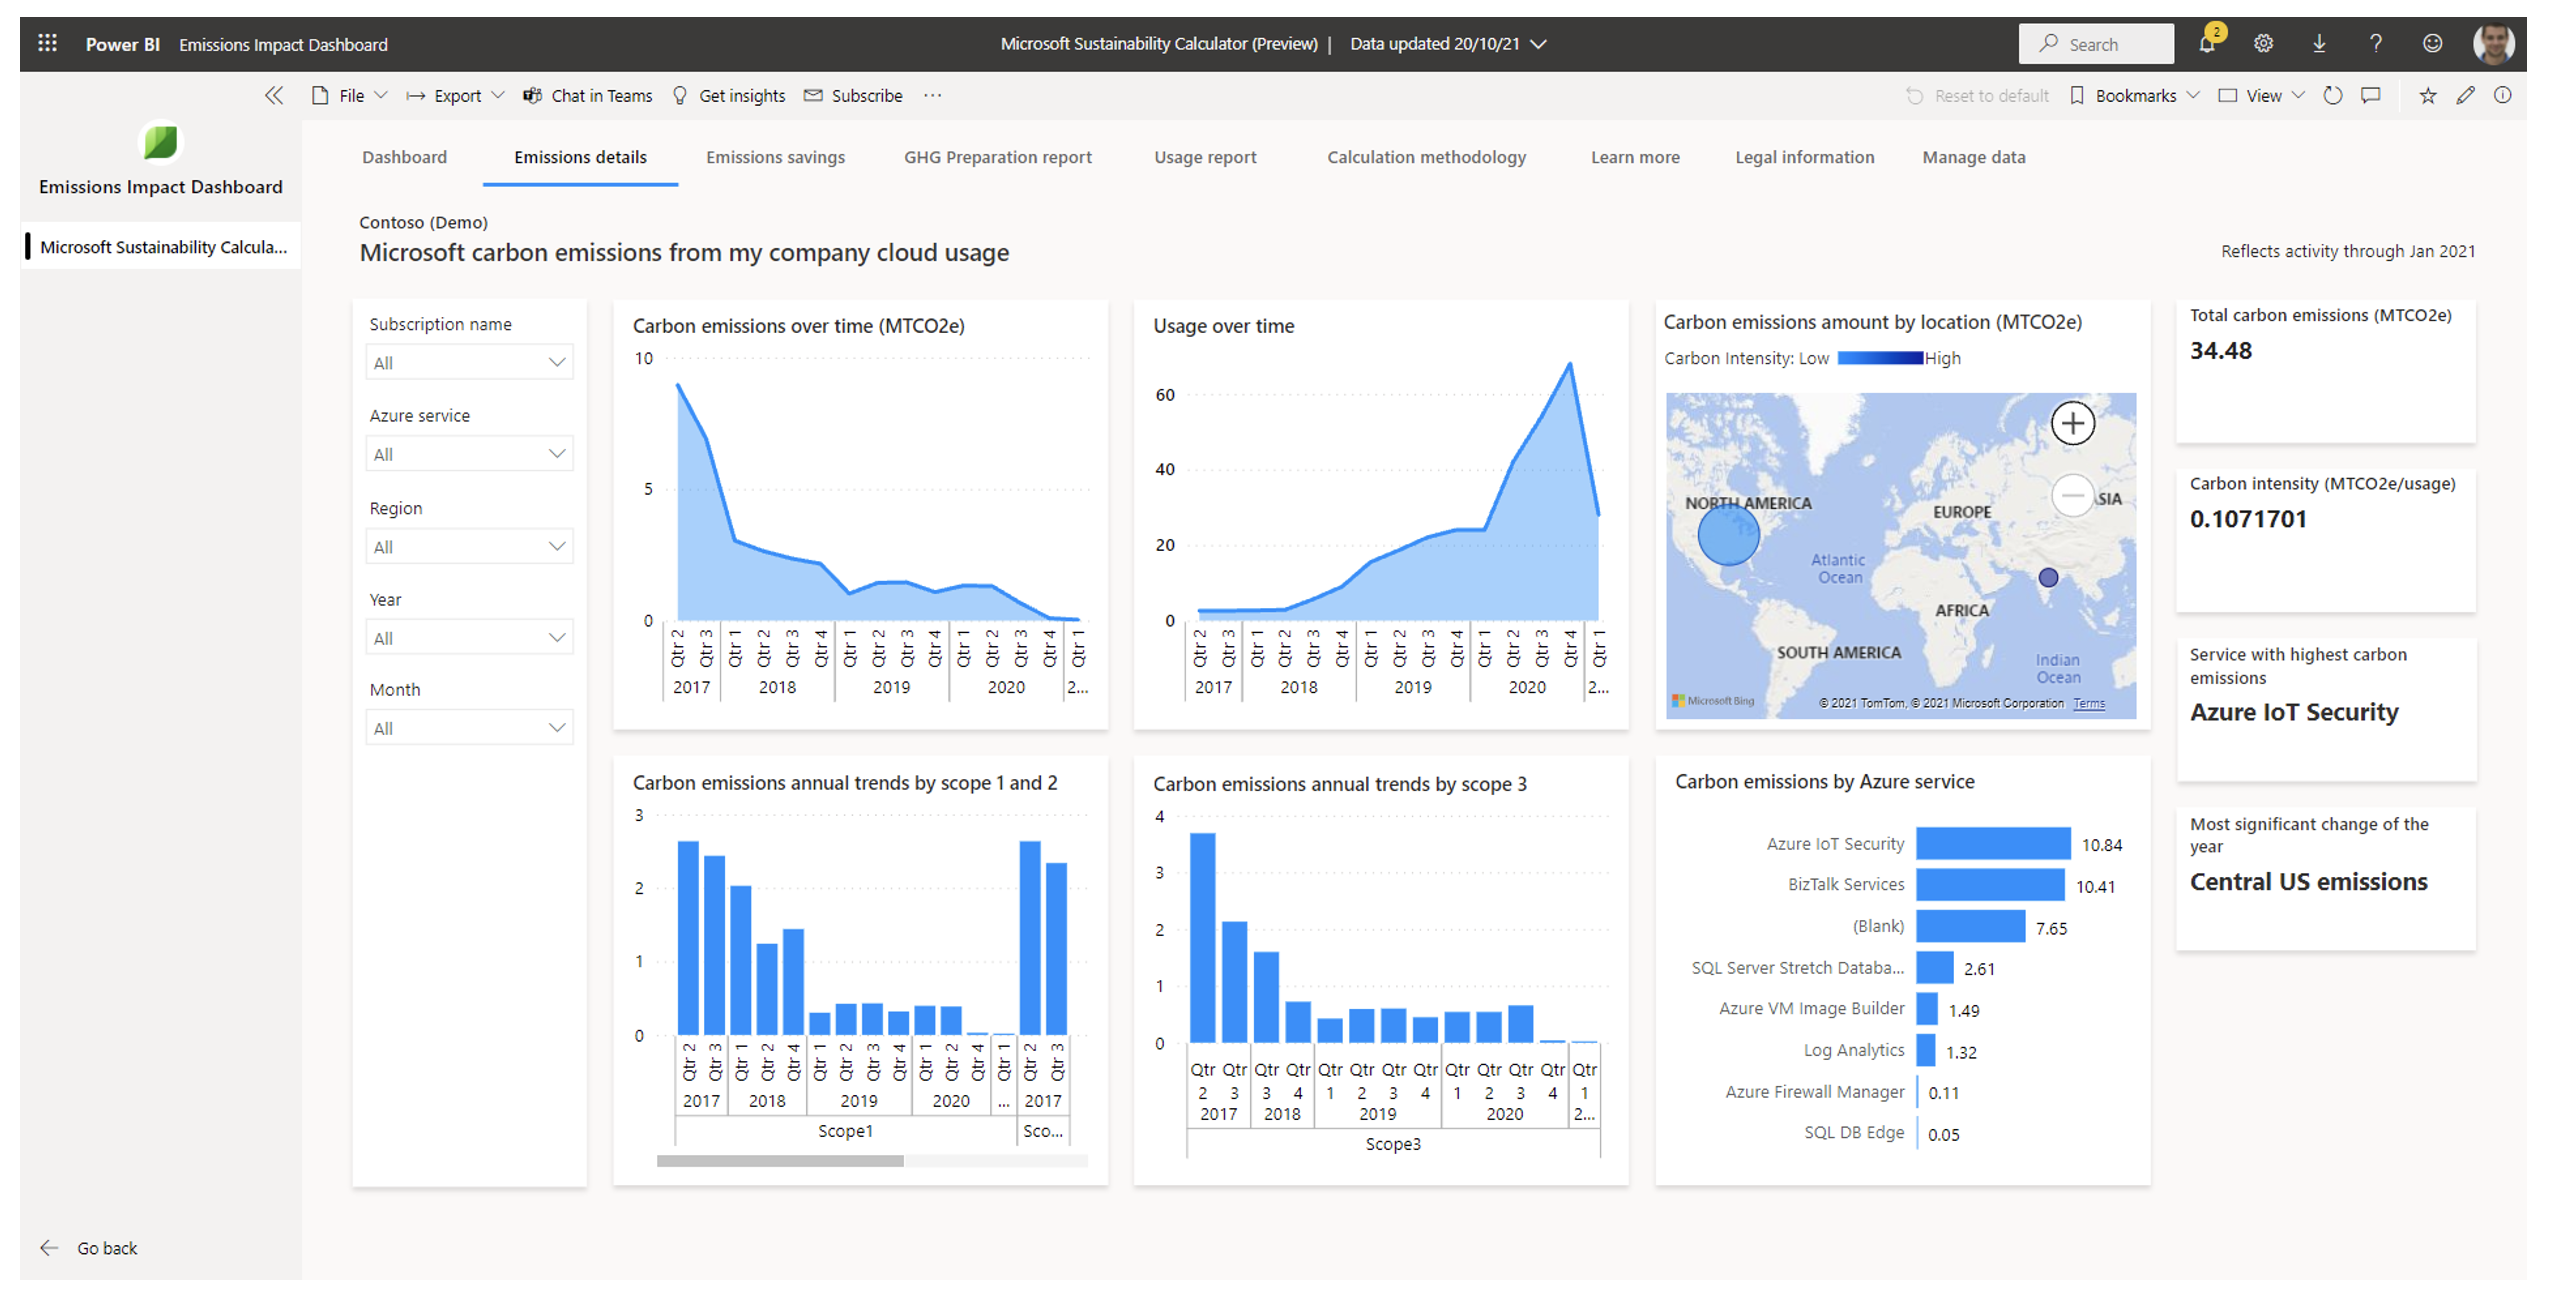Click the Go back arrow
This screenshot has height=1308, width=2554.
click(x=49, y=1248)
